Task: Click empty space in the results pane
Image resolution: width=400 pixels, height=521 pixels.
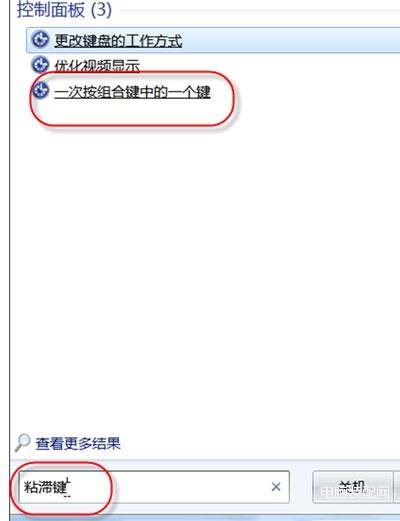Action: coord(207,267)
